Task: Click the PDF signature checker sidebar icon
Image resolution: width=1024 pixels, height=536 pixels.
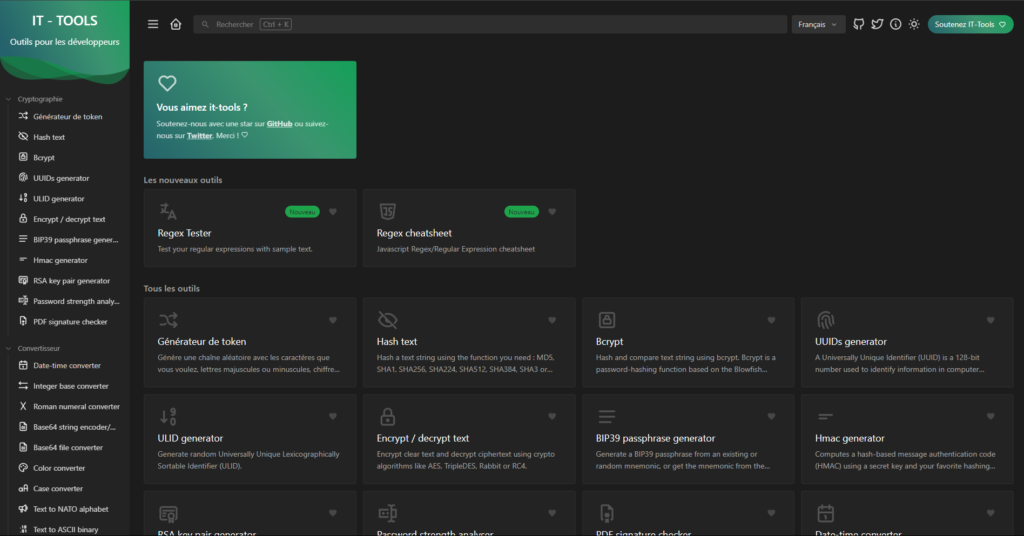Action: coord(23,321)
